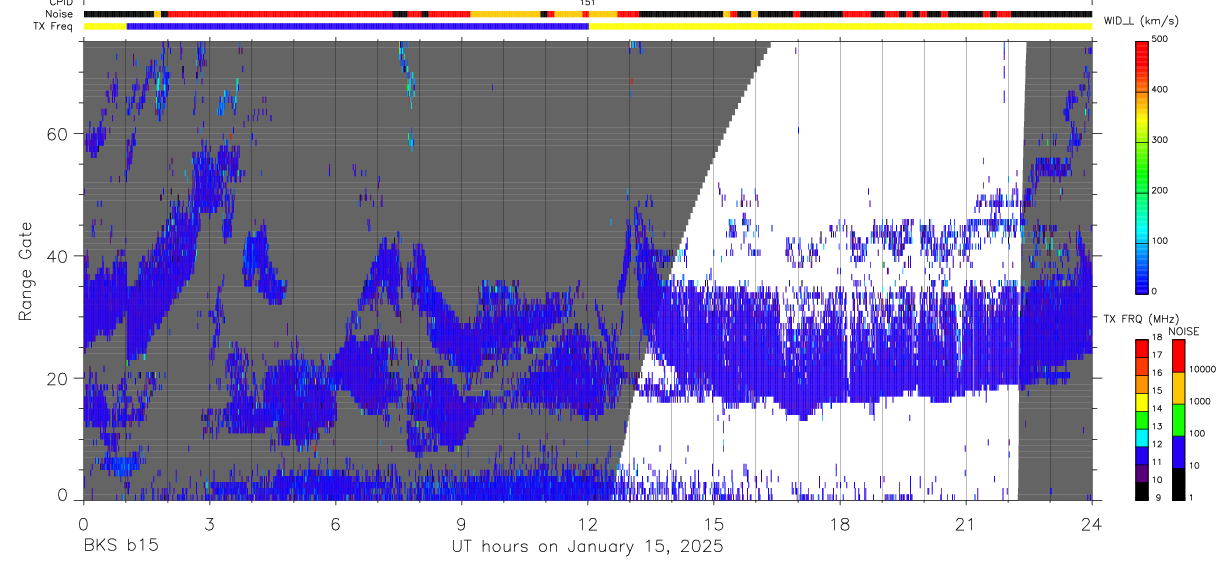Screen dimensions: 1228x567
Task: Click the '400' label on the WID scale
Action: pyautogui.click(x=1160, y=90)
